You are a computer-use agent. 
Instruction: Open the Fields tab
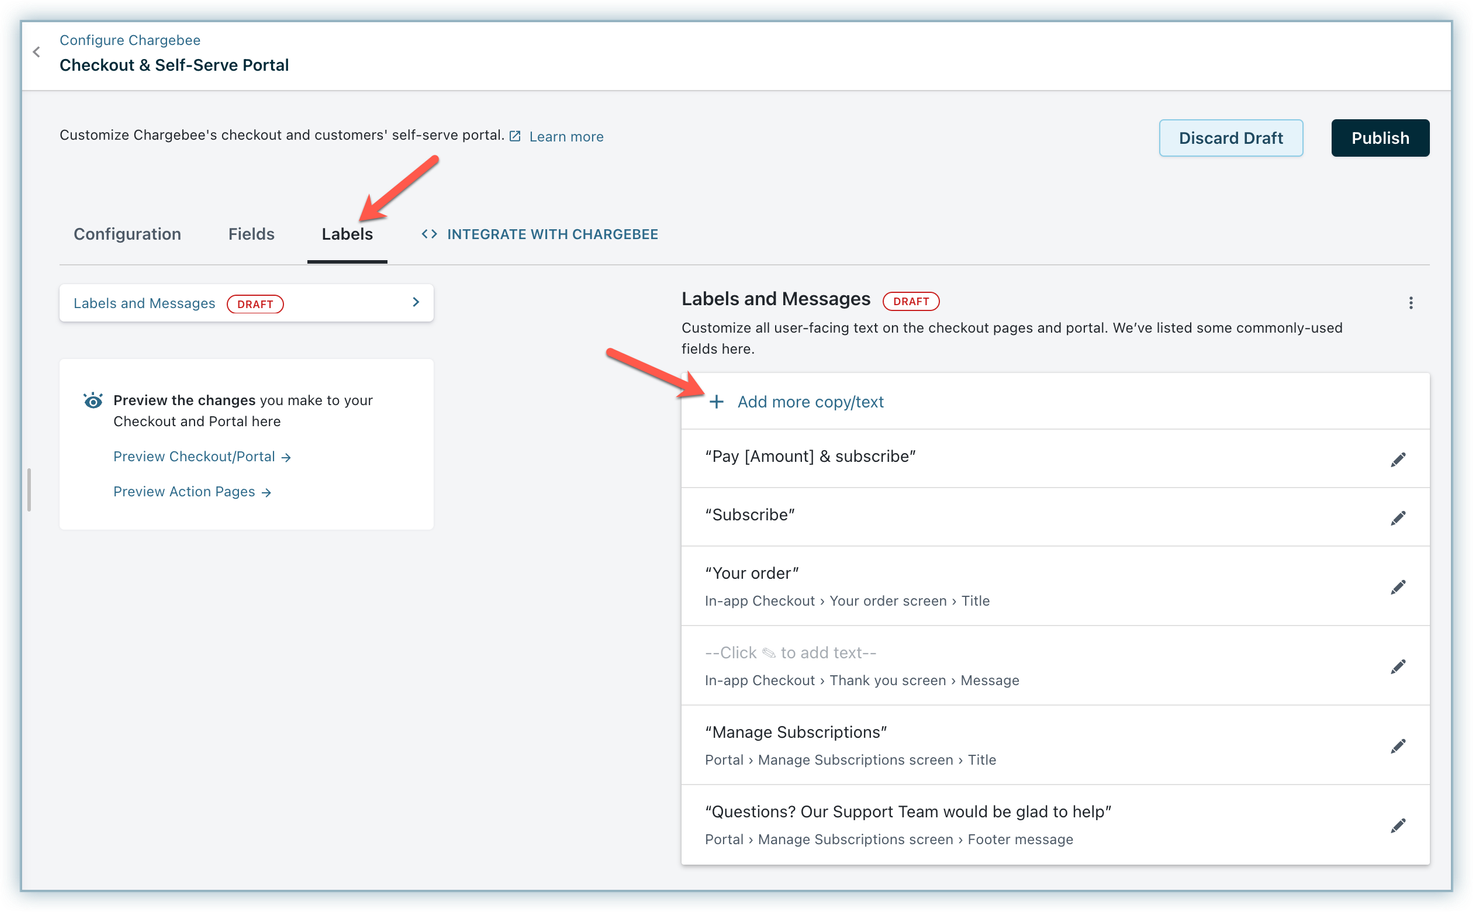(251, 234)
